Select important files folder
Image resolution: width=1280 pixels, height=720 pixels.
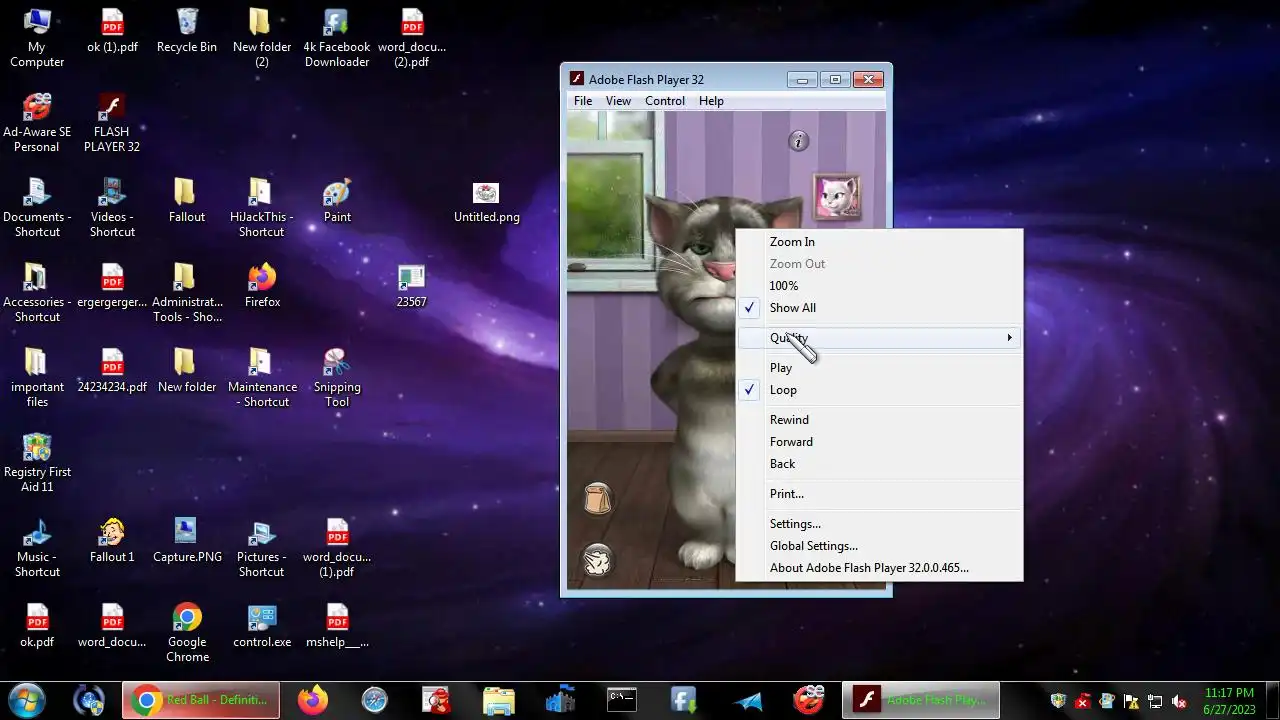37,379
